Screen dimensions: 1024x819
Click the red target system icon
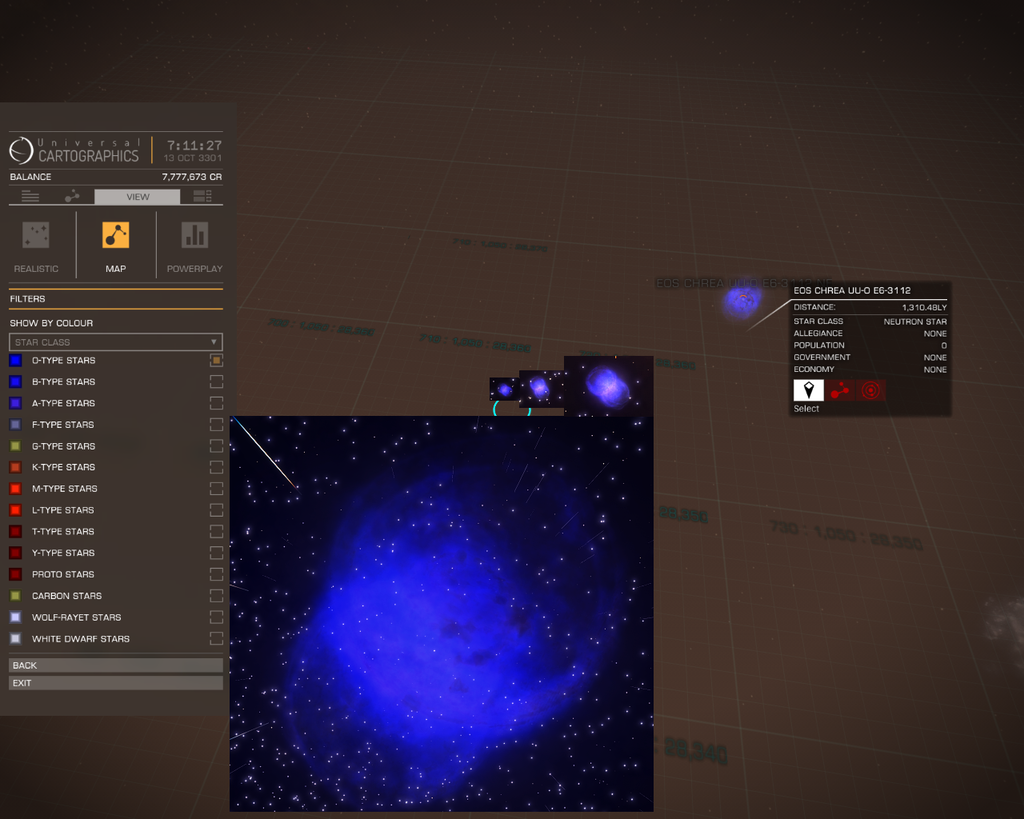click(x=871, y=391)
